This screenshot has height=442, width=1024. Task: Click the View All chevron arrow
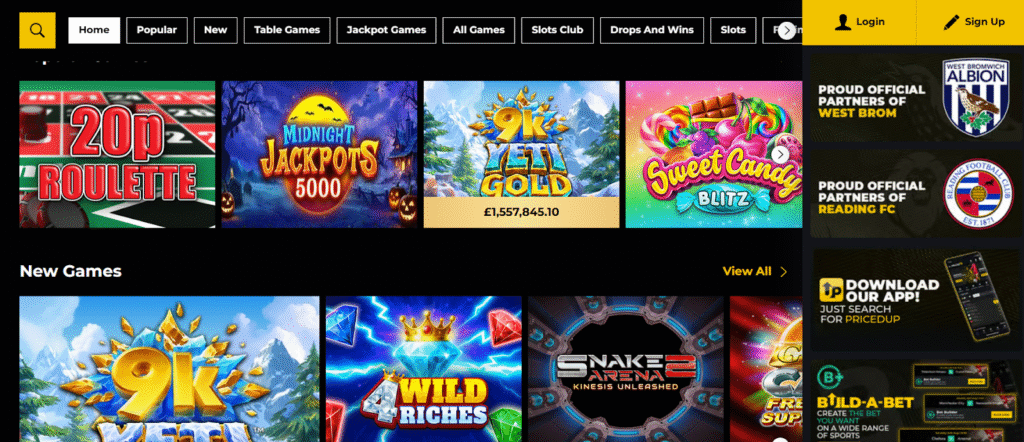point(784,272)
